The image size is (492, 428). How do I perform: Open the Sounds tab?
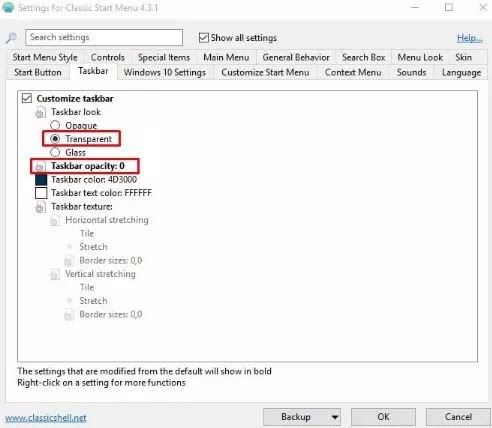pyautogui.click(x=411, y=72)
